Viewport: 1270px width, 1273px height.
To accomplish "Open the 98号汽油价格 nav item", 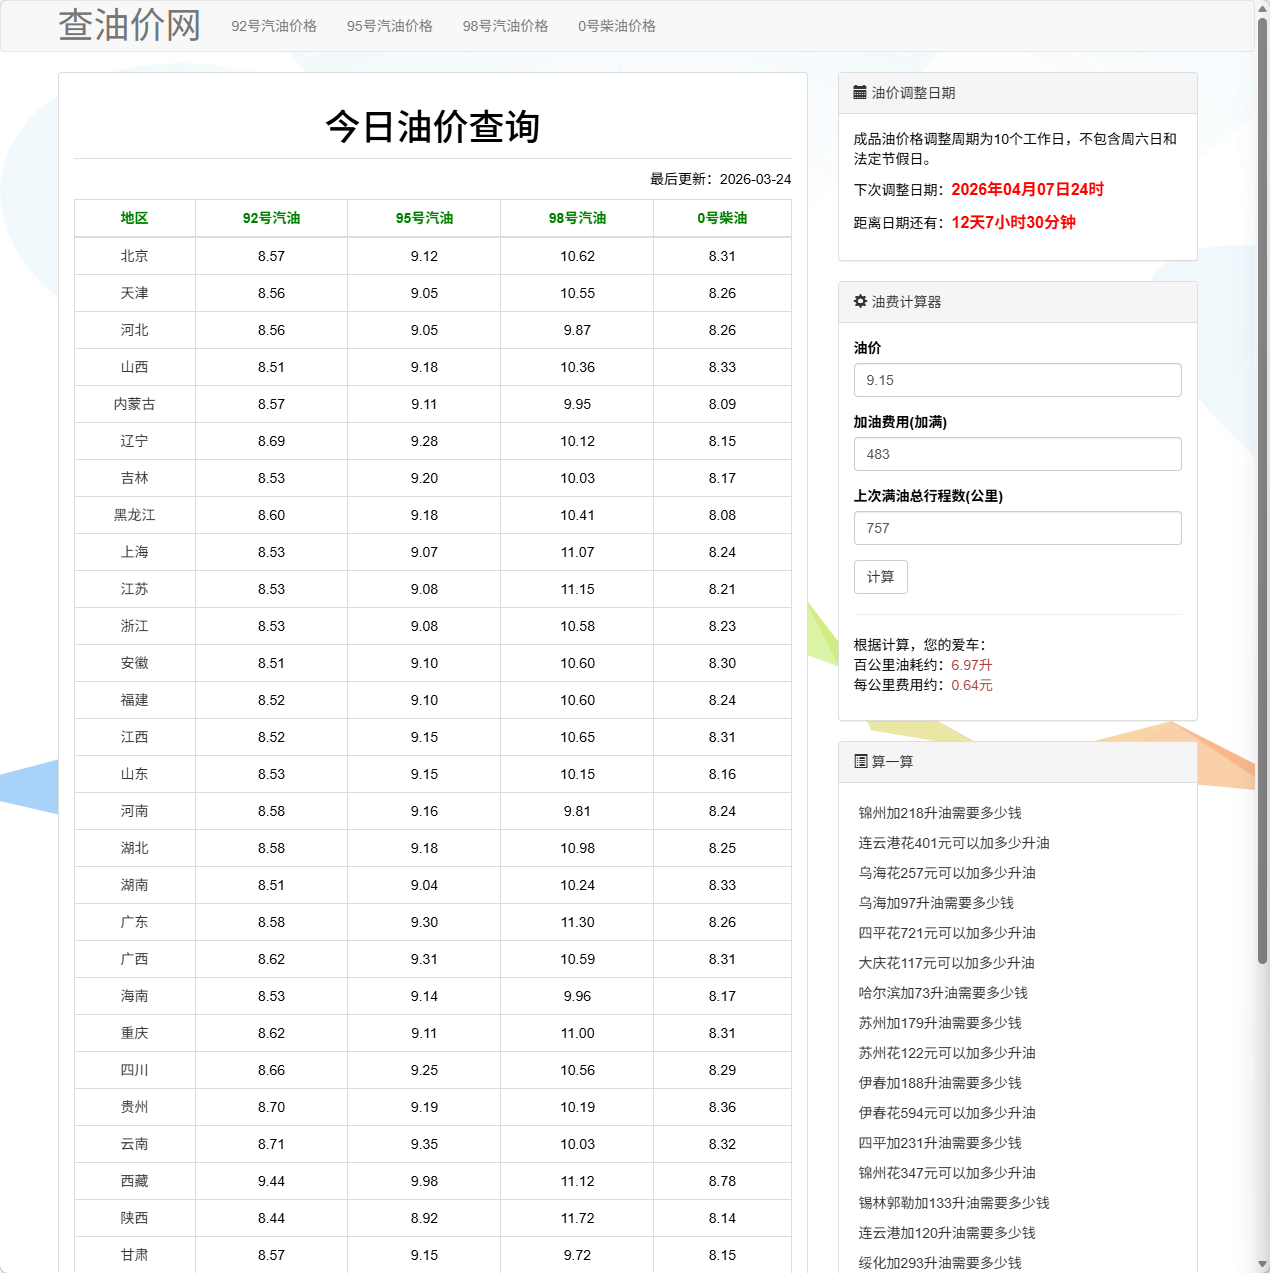I will 505,26.
